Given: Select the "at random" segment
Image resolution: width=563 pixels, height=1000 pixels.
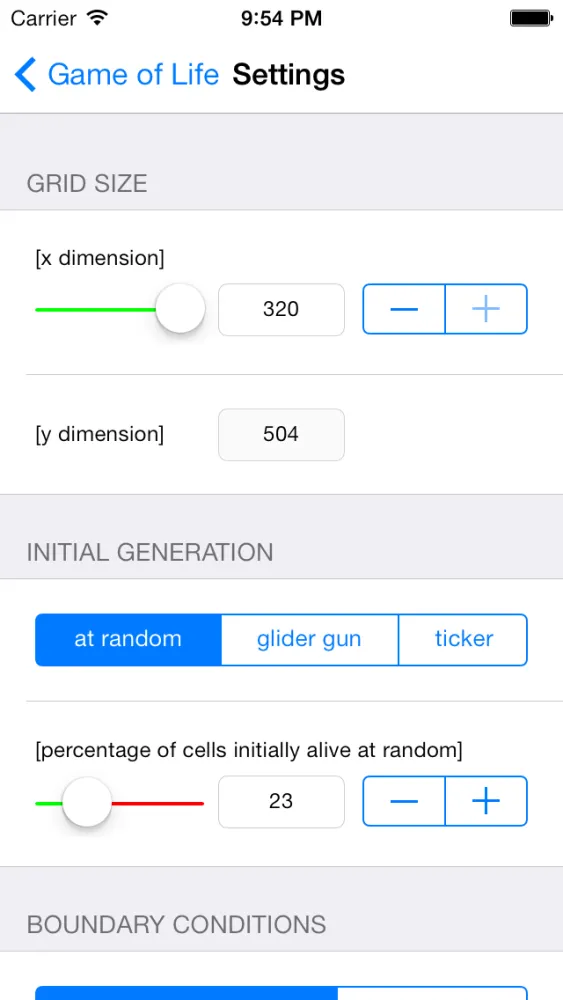Looking at the screenshot, I should click(128, 640).
